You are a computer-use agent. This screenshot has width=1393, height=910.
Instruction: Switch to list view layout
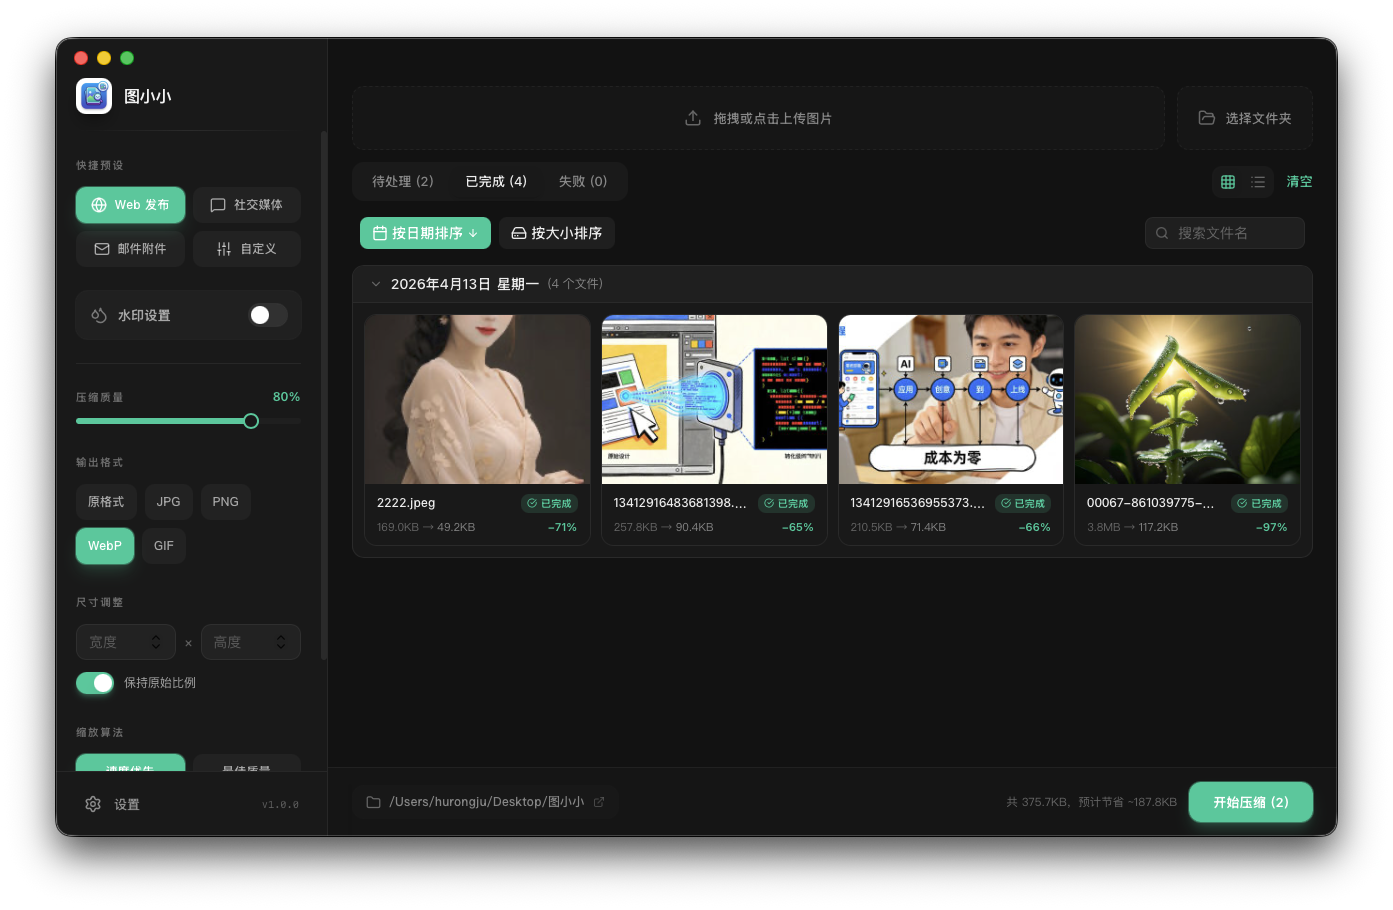[x=1258, y=182]
